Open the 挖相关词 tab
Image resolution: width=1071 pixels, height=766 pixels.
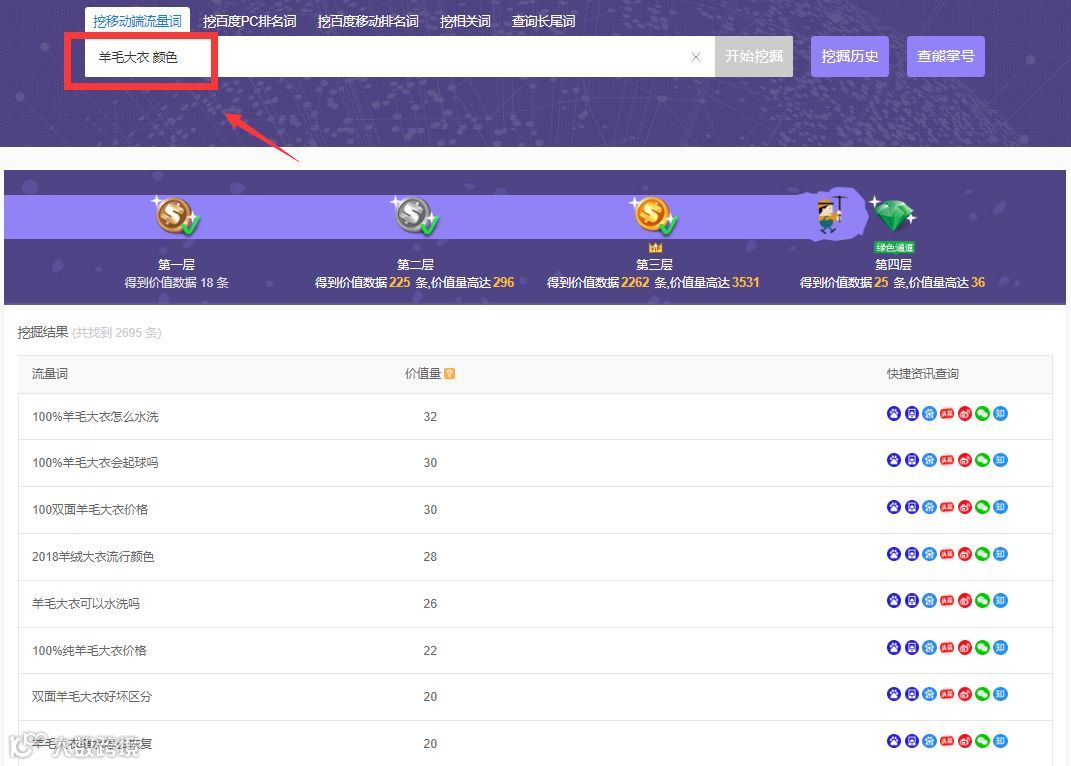point(464,19)
